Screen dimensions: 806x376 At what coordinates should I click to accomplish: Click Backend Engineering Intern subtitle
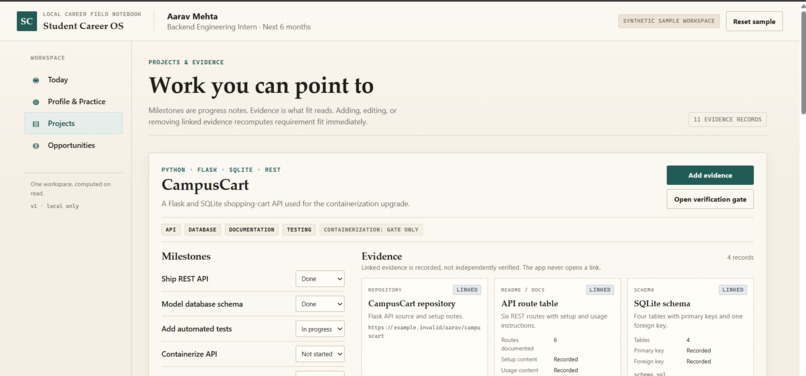239,27
